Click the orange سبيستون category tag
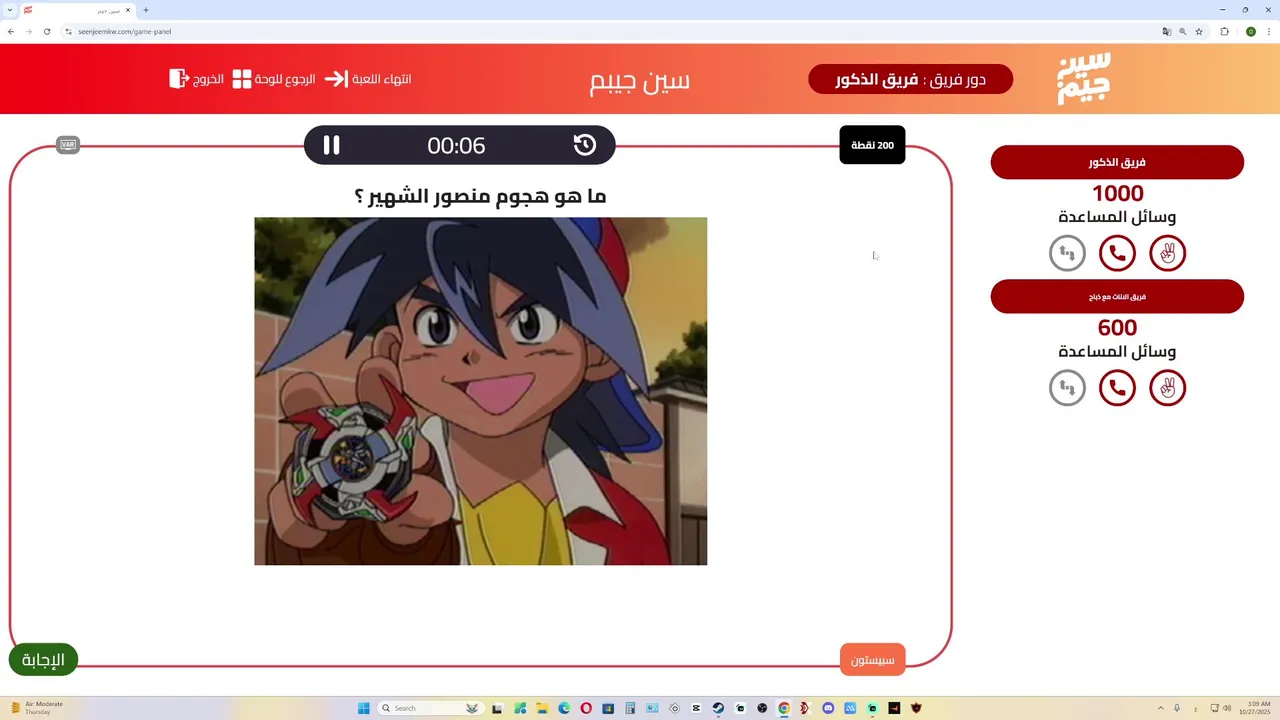Screen dimensions: 1280x720 (872, 659)
